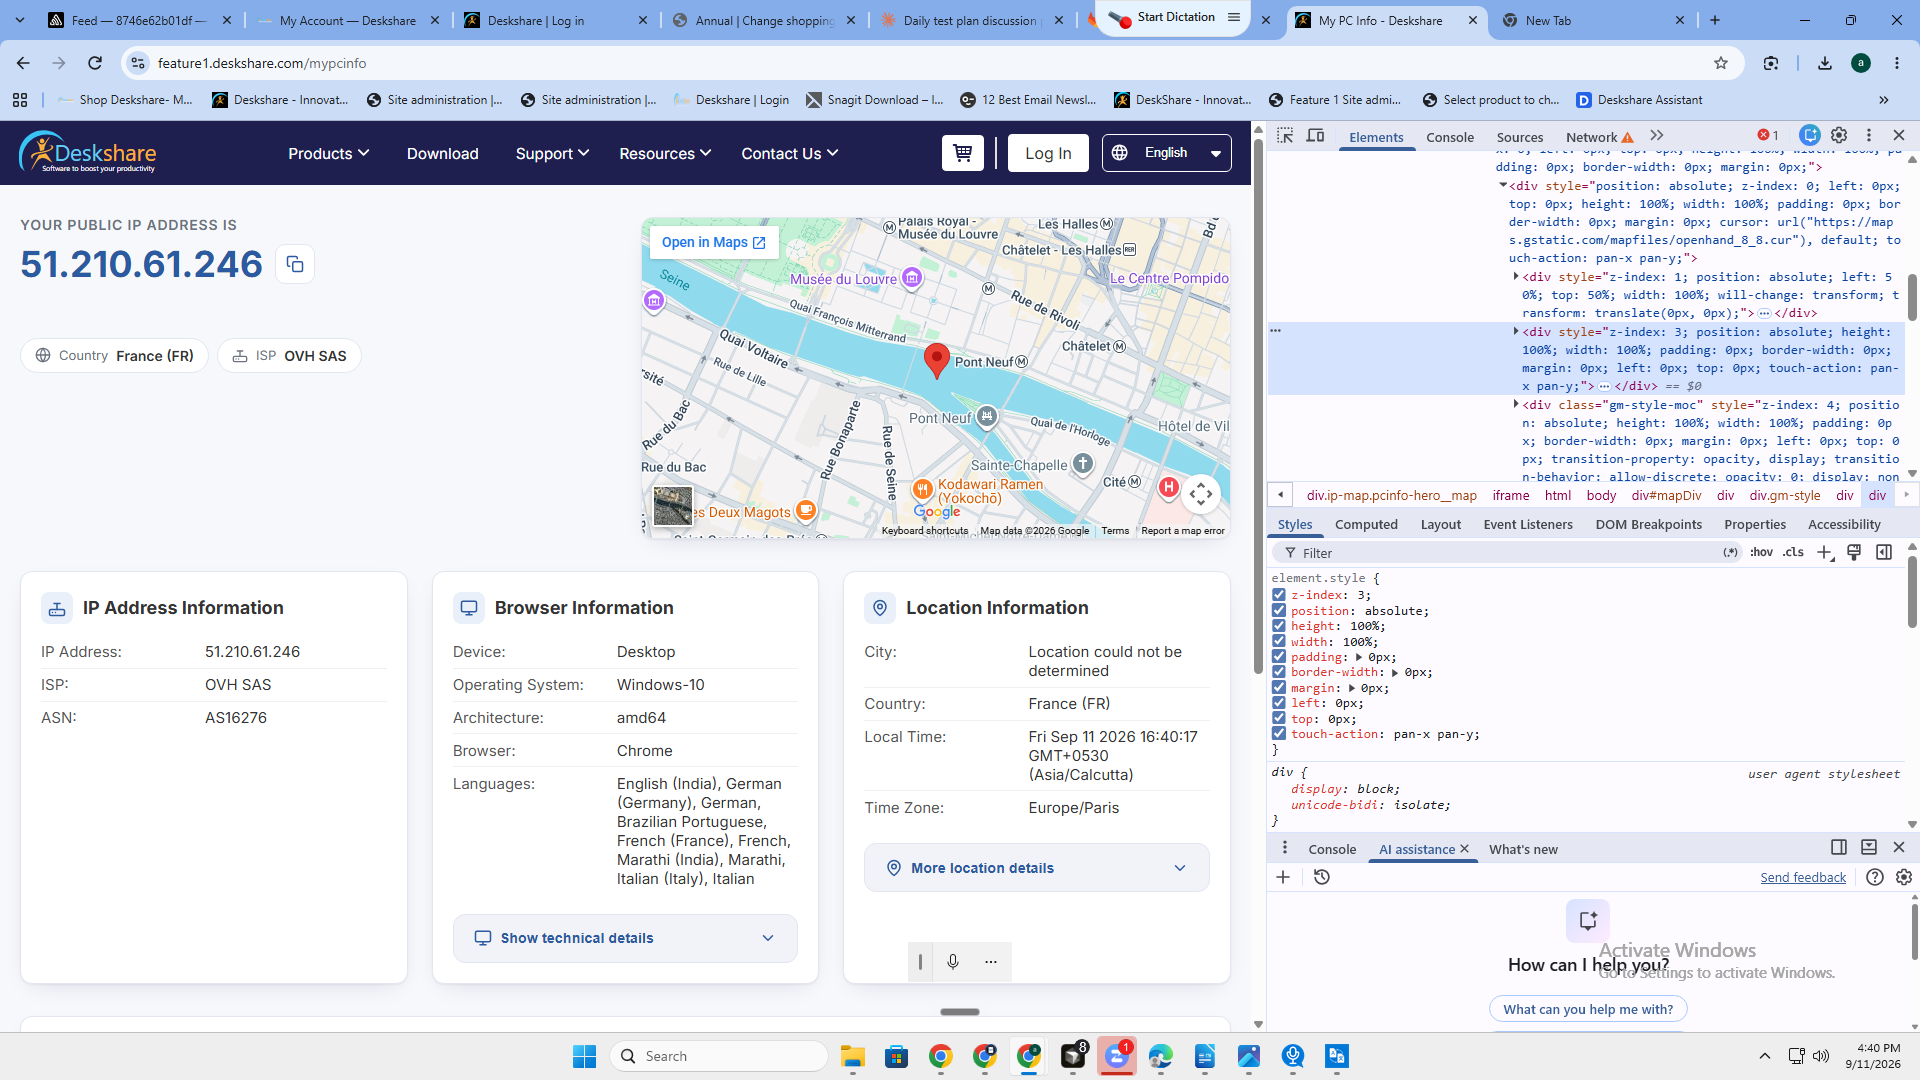Copy the public IP address icon

[294, 264]
